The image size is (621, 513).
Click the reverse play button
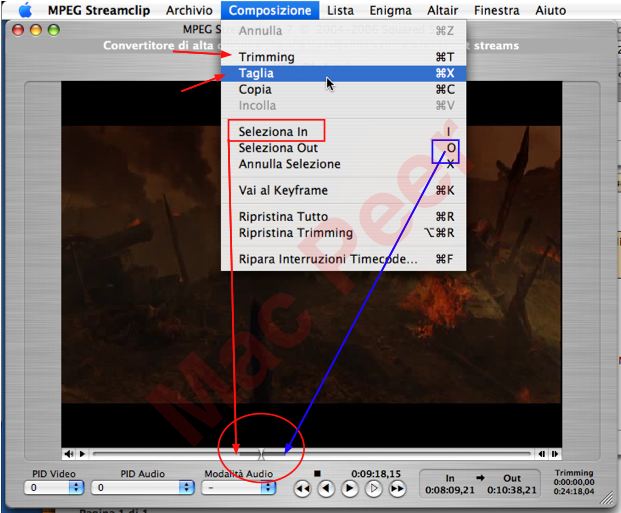coord(326,489)
